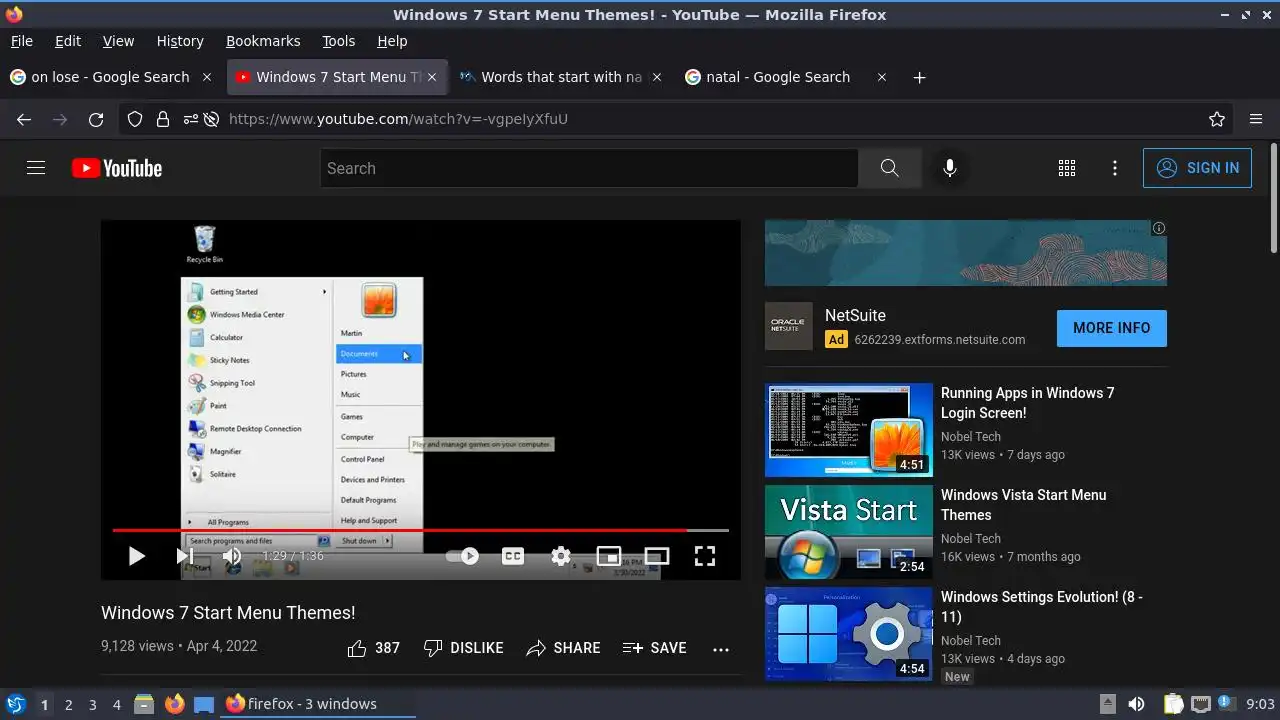
Task: Seek on the red video progress bar
Action: pos(420,530)
